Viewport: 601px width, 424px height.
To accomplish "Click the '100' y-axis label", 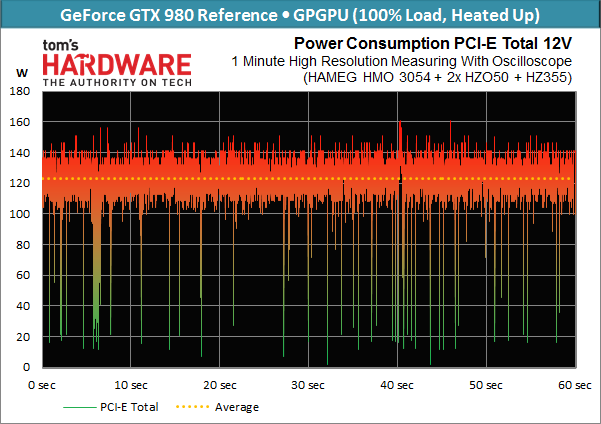I will click(20, 214).
